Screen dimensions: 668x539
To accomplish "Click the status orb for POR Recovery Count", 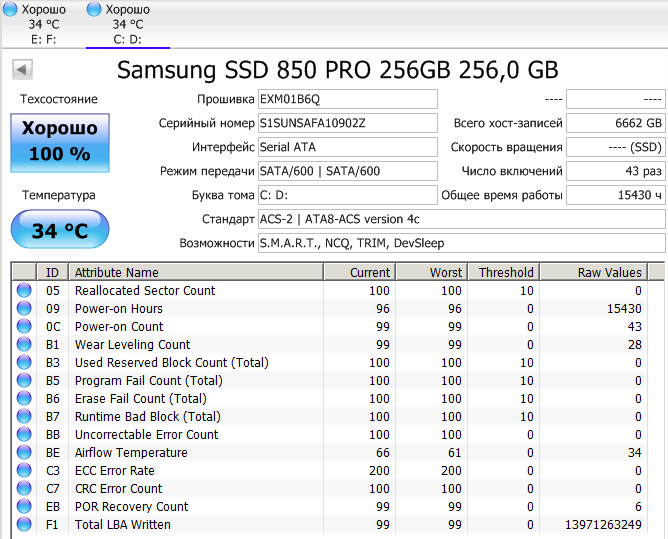I will pos(24,506).
